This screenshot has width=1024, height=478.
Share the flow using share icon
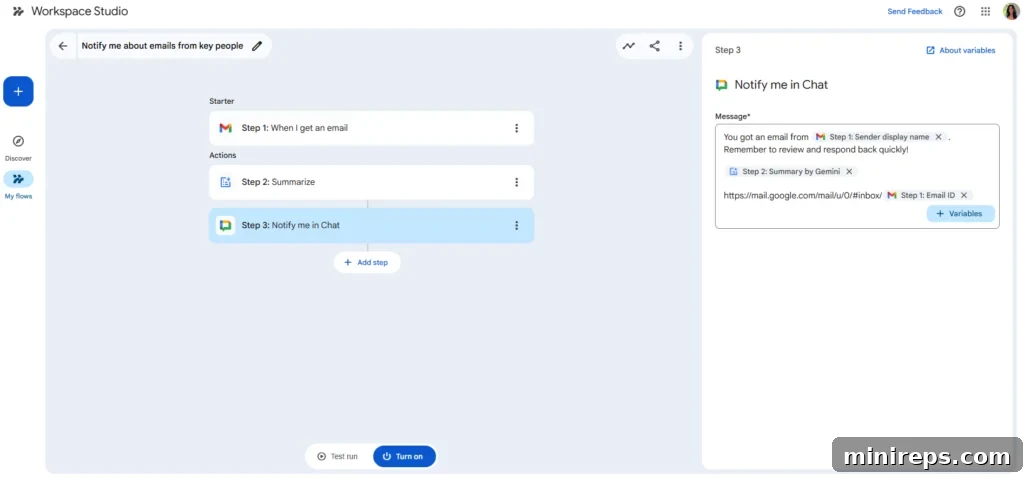[654, 46]
